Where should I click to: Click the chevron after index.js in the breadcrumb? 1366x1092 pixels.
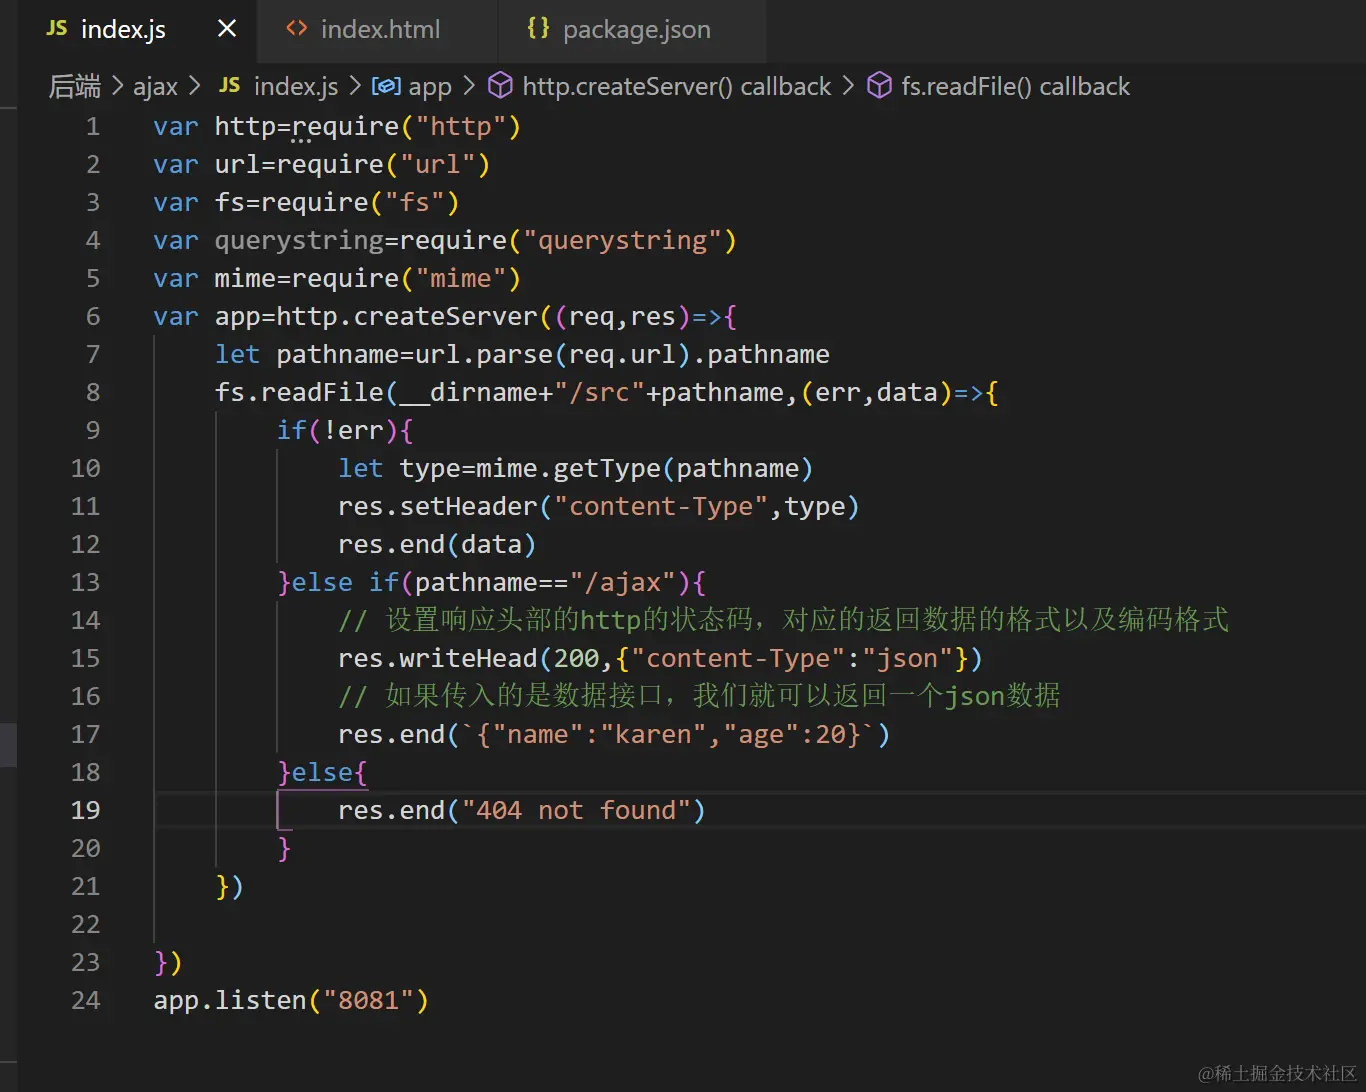(x=355, y=87)
